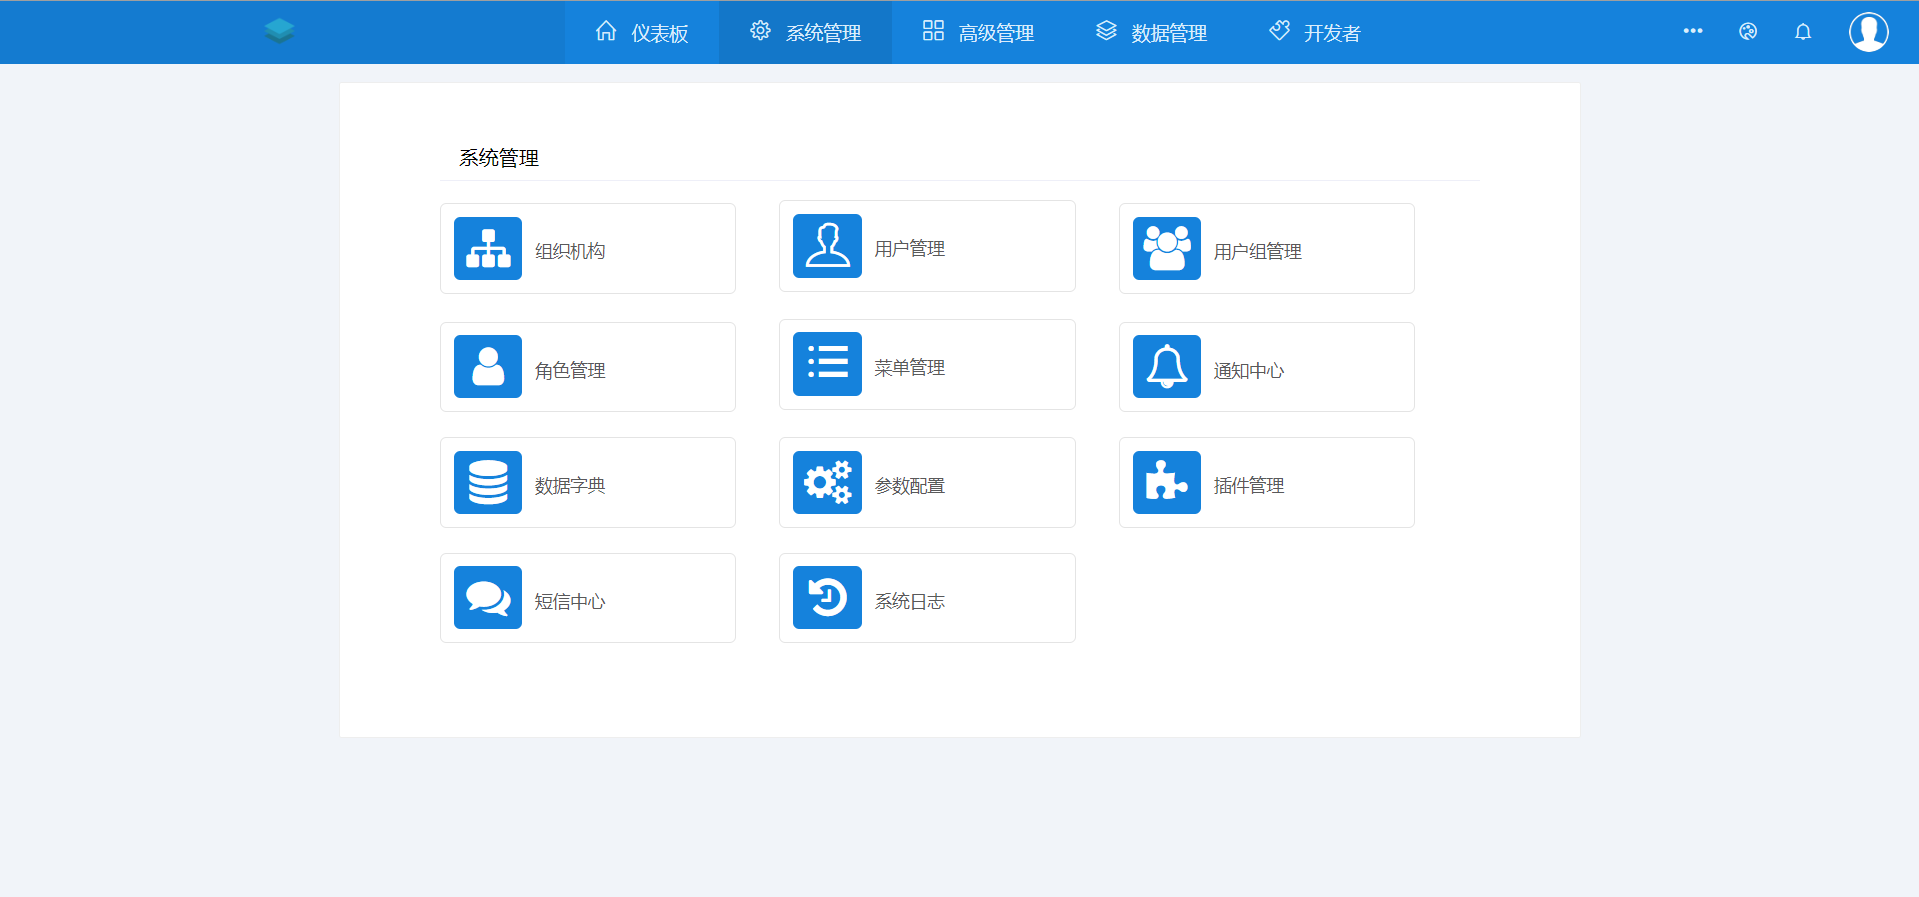1919x897 pixels.
Task: Open notifications bell in top bar
Action: (x=1802, y=32)
